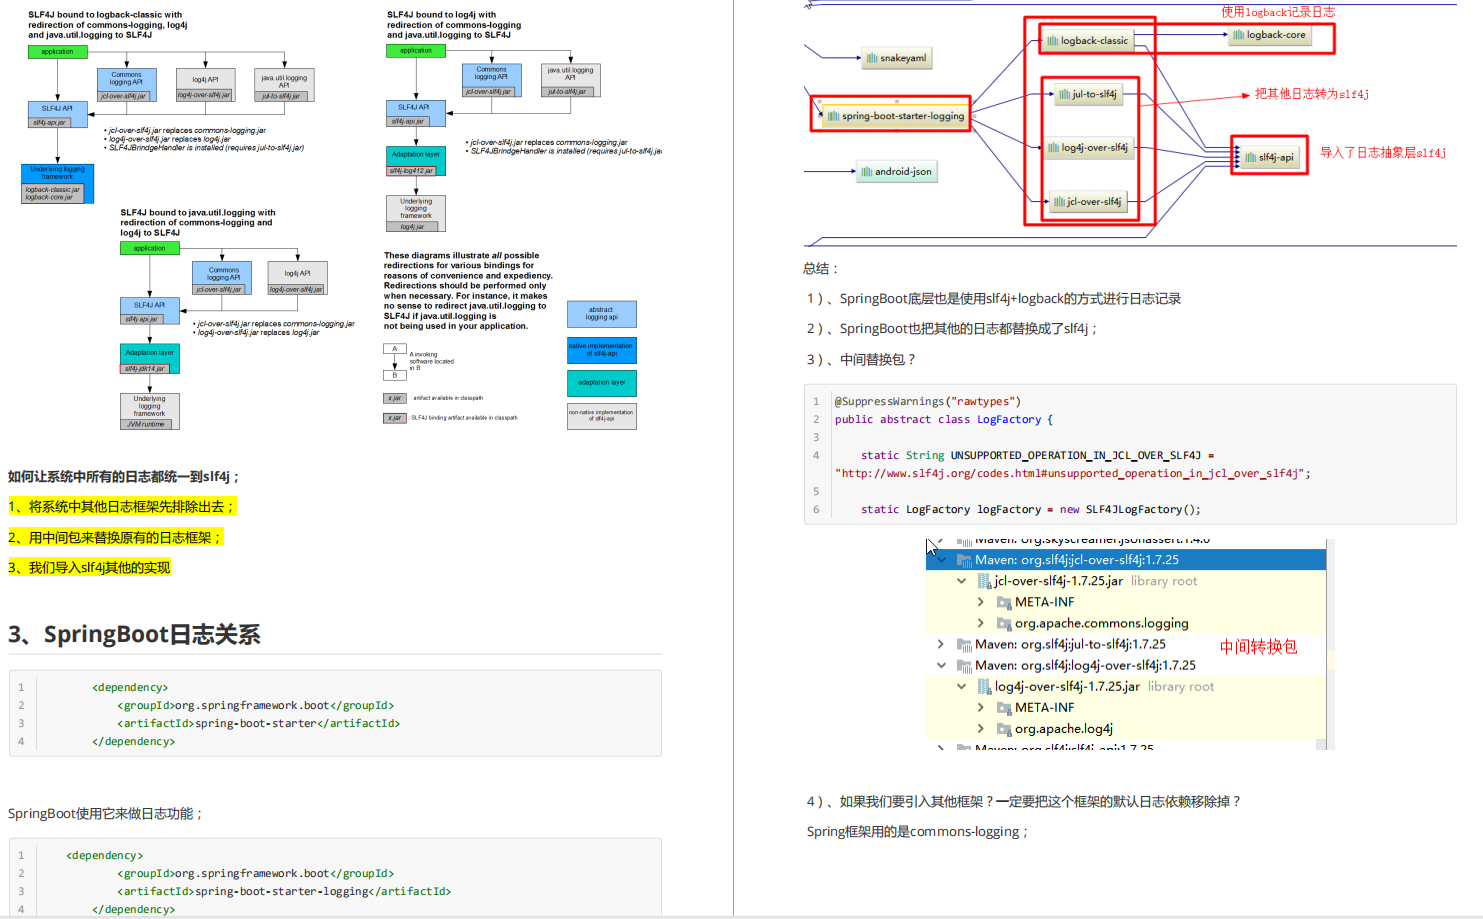Click summary item '2）、SpringBoot也把其他的日志都替换成了slf4j；'
Viewport: 1483px width, 919px height.
[953, 329]
